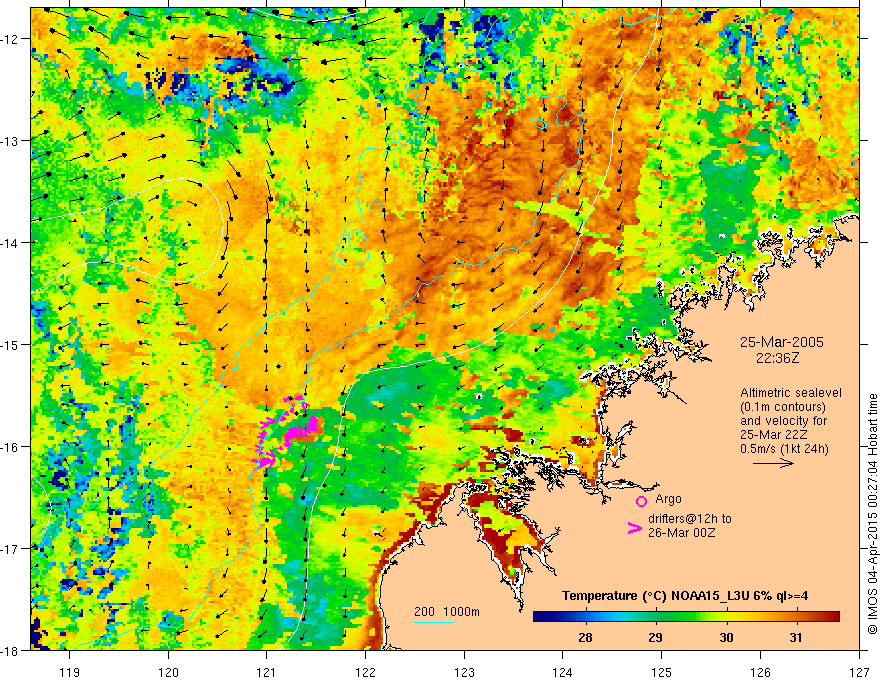Click the text 0.5m/s (1kt 24h)
Viewport: 880px width, 680px height.
point(785,449)
